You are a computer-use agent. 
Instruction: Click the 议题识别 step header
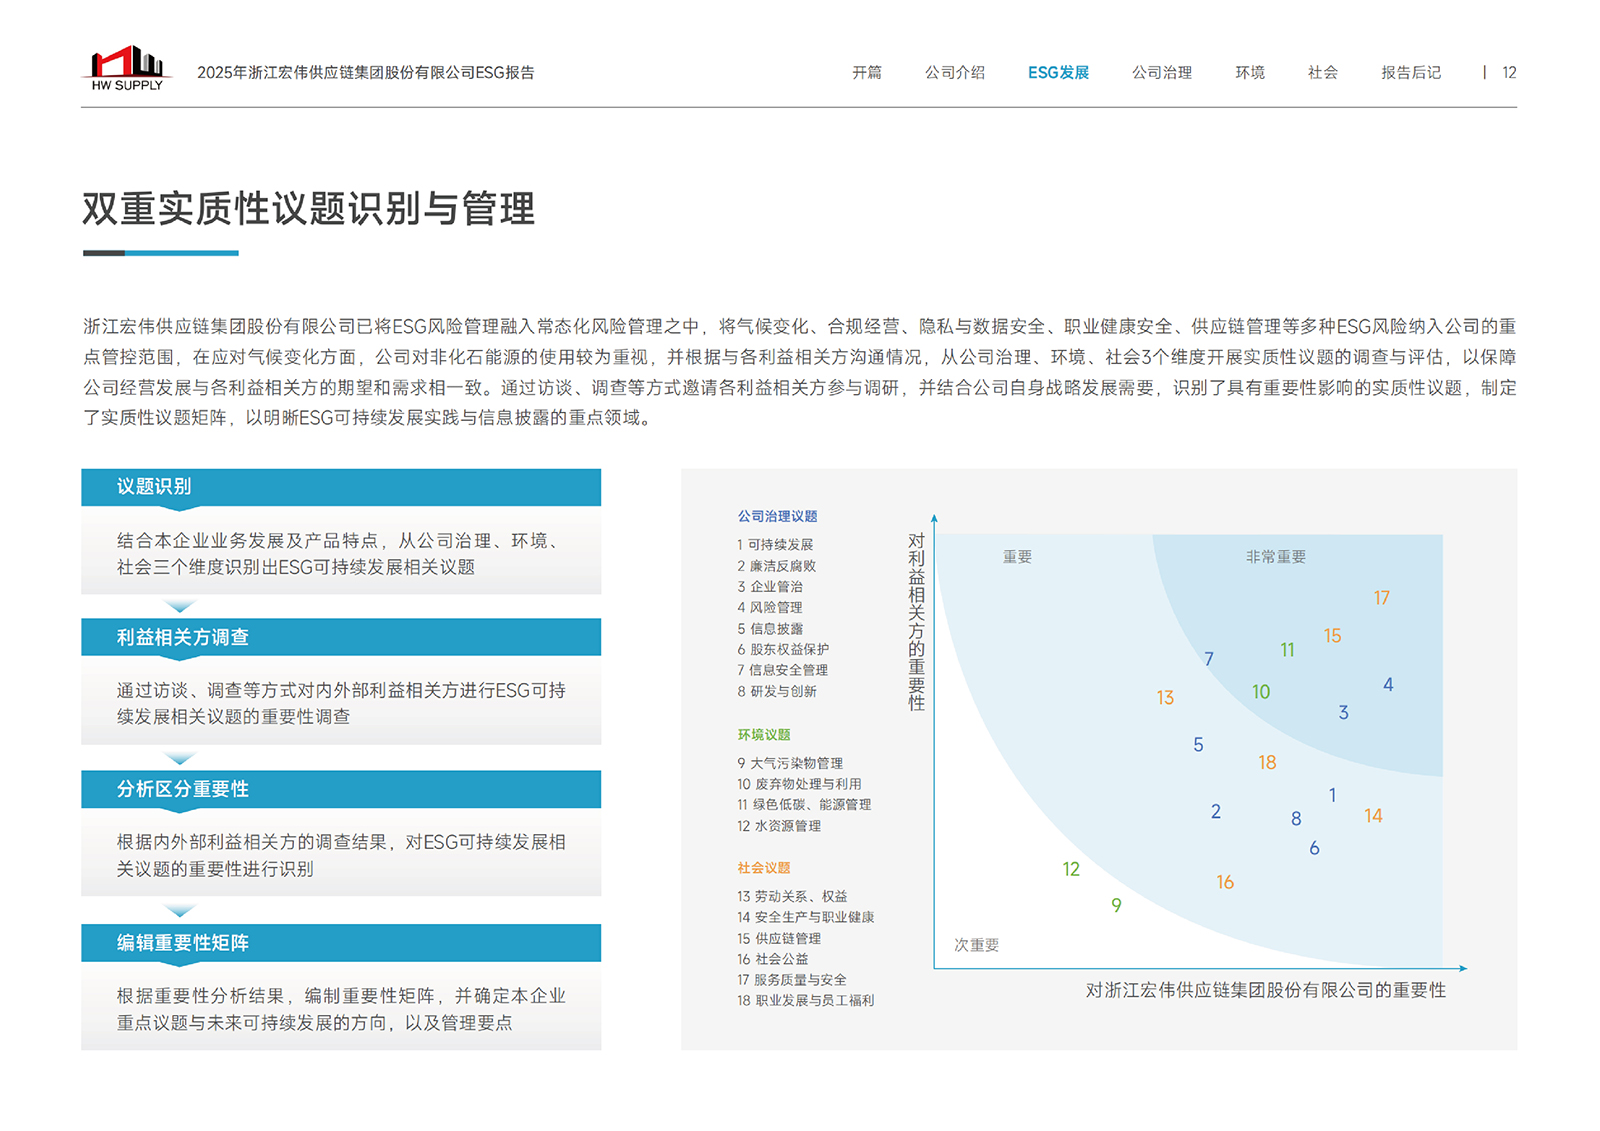click(341, 487)
